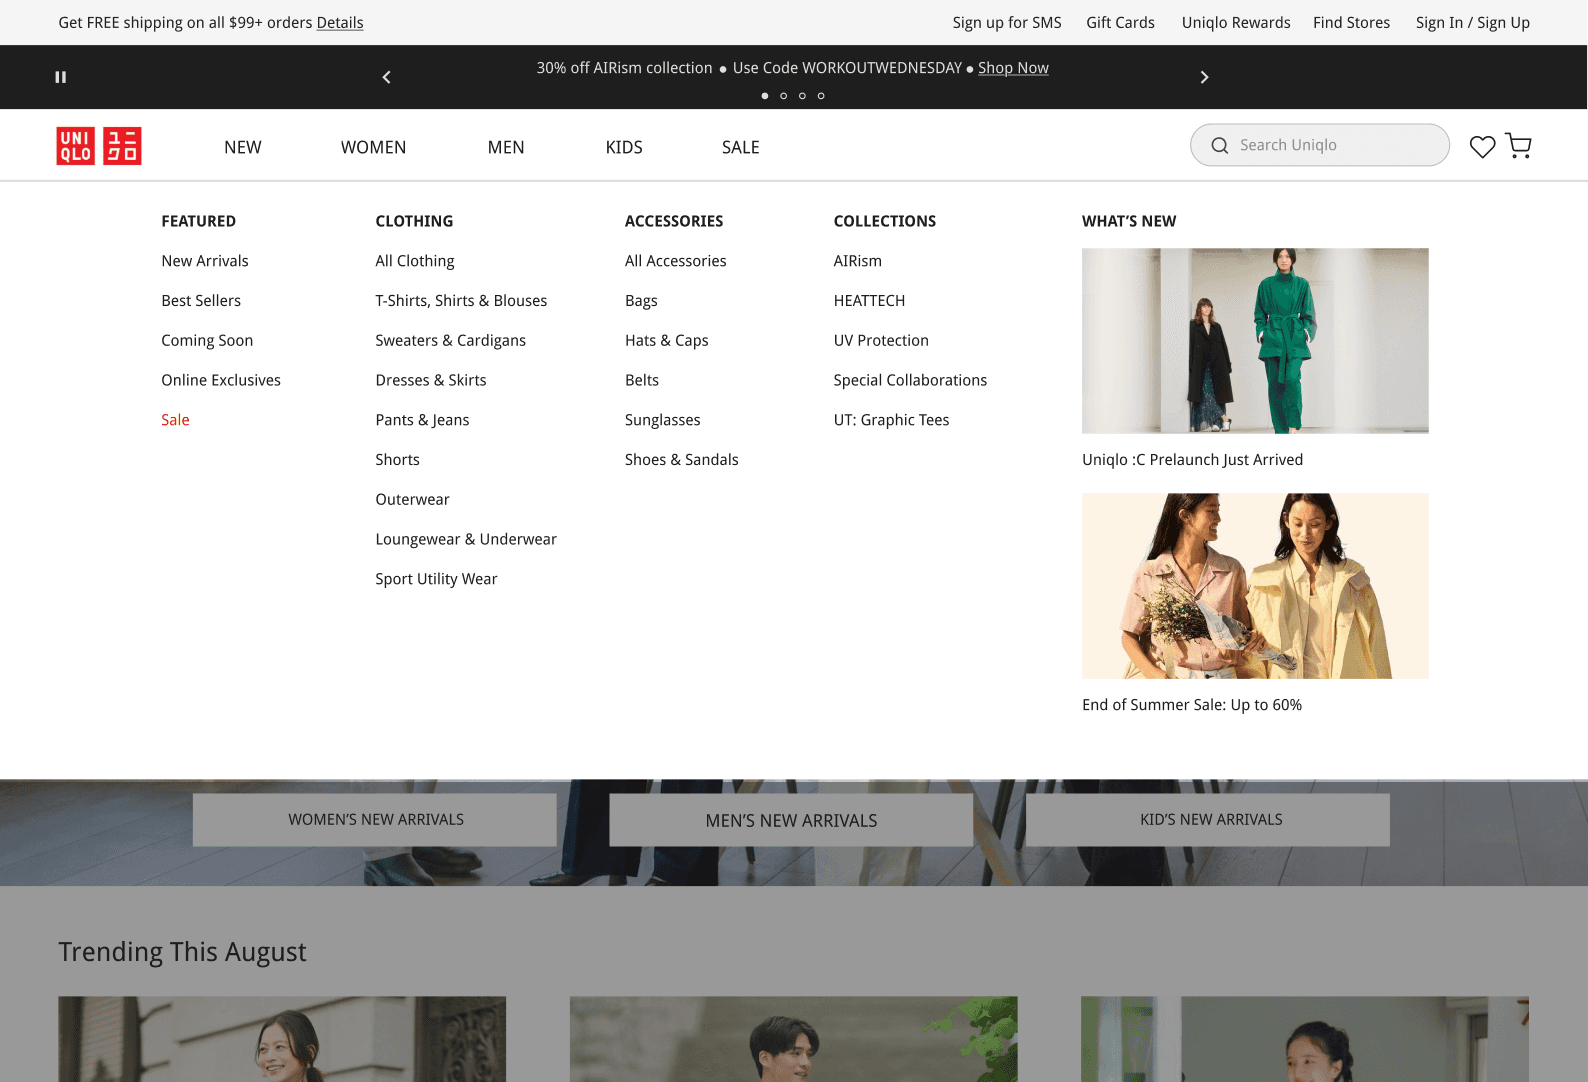Click the Uniqlo red logo
The width and height of the screenshot is (1588, 1082).
[99, 146]
